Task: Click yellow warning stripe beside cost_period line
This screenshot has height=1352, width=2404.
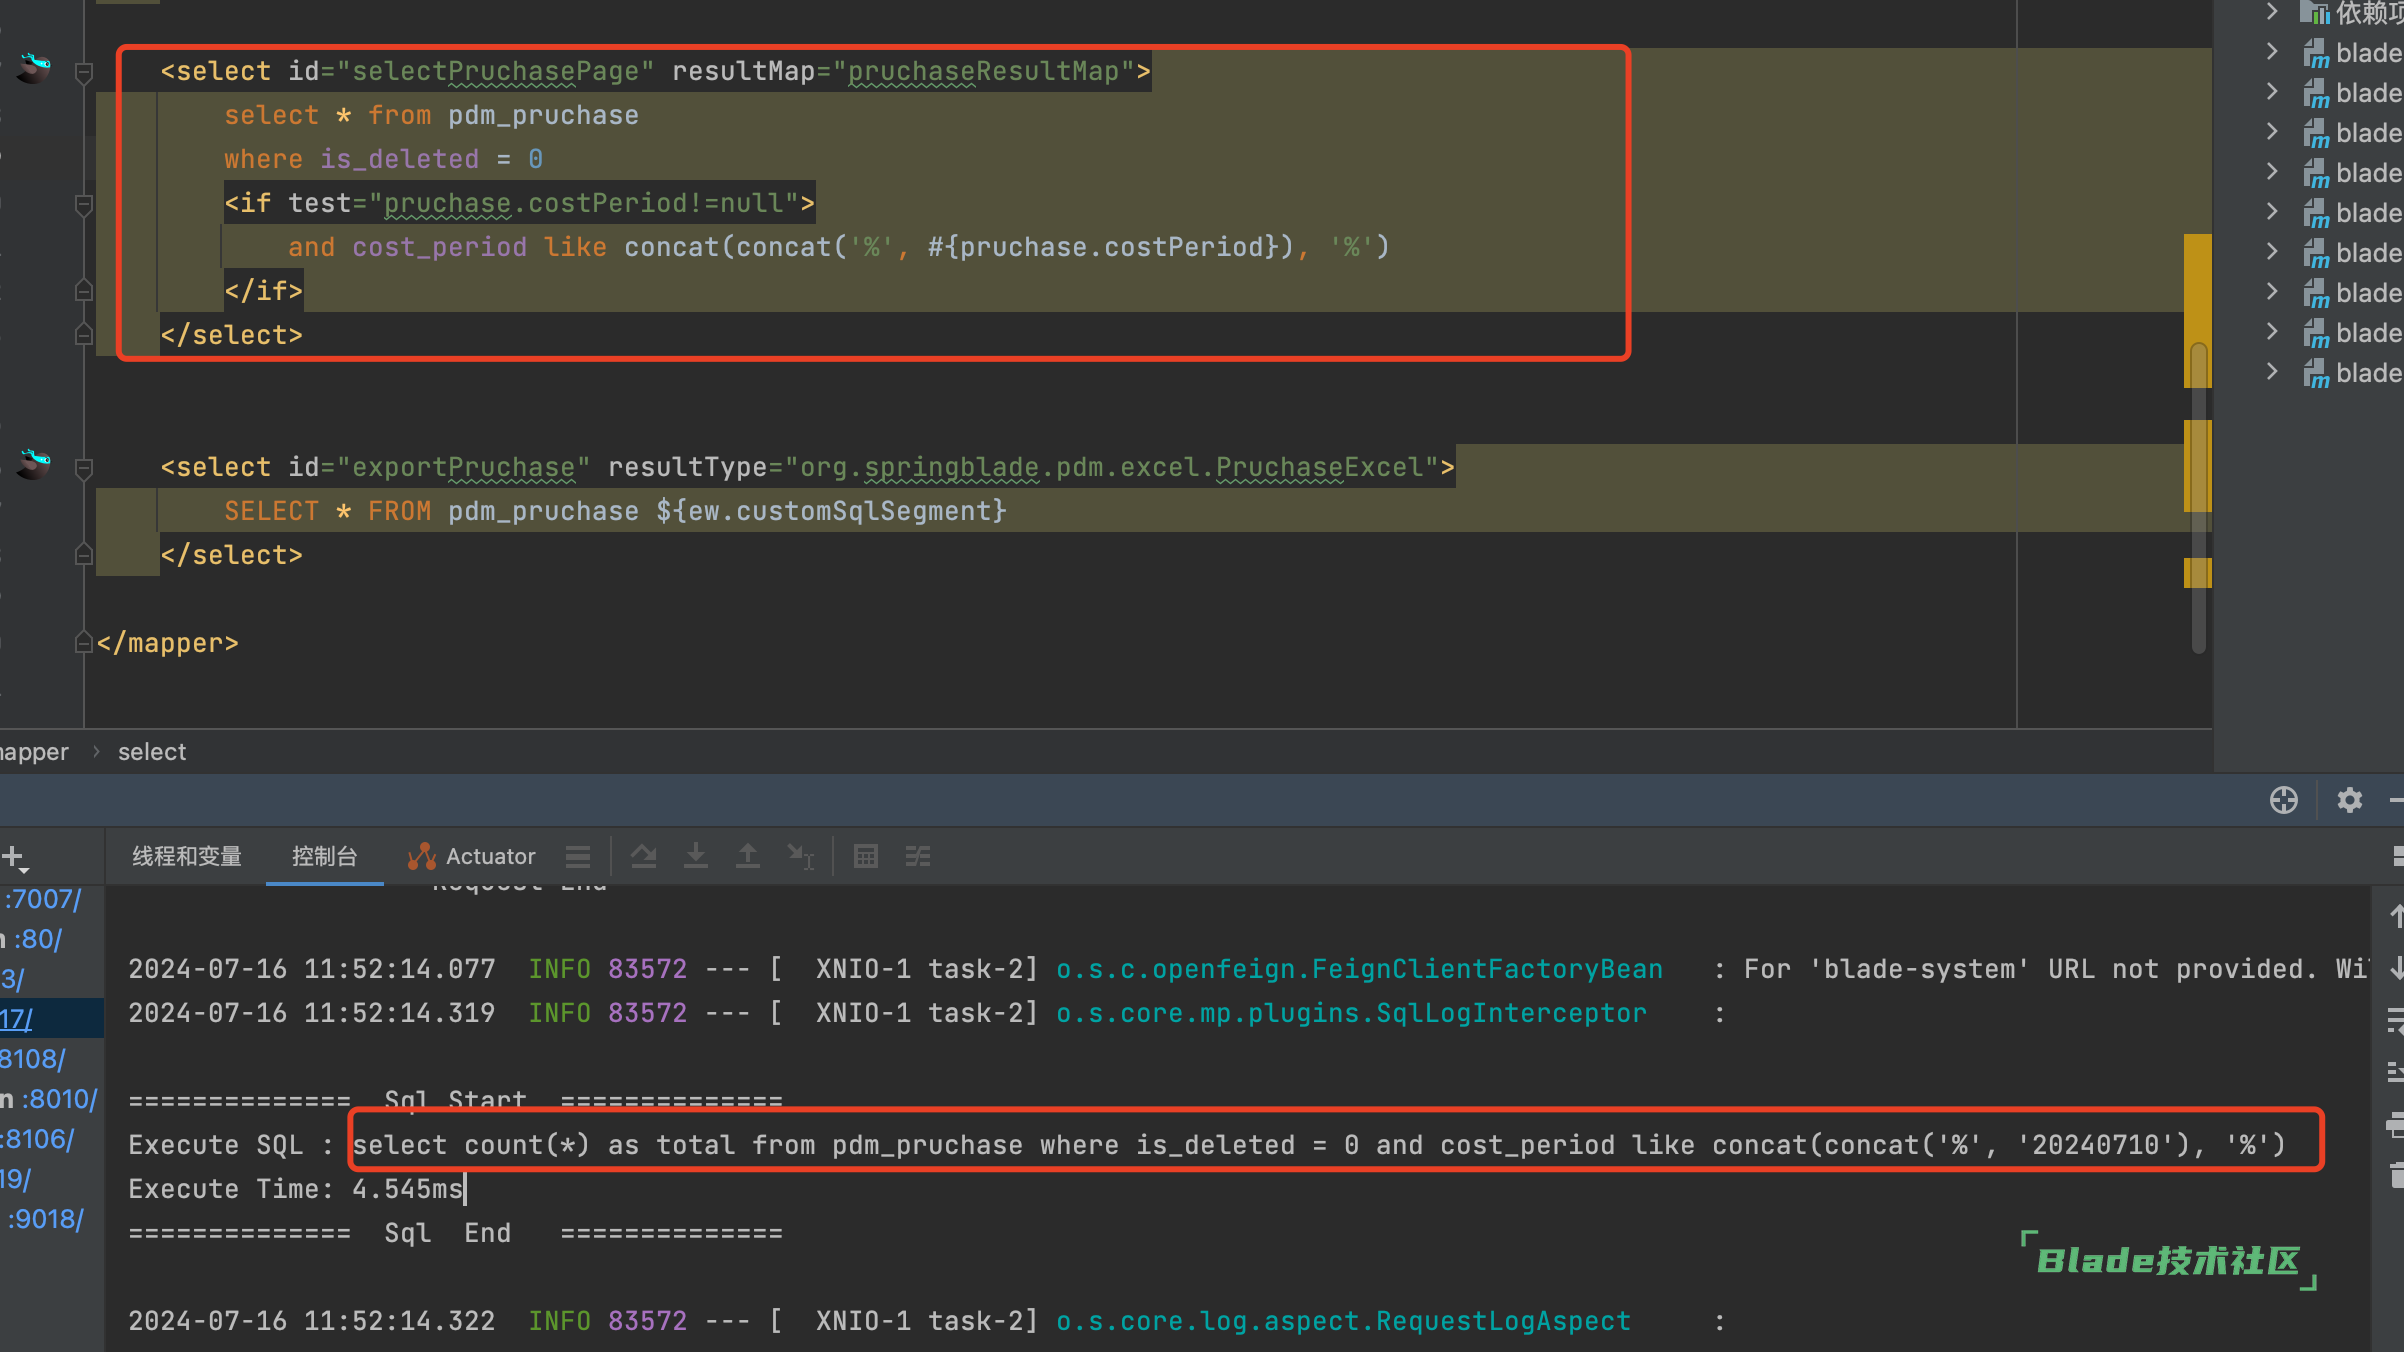Action: 2197,312
